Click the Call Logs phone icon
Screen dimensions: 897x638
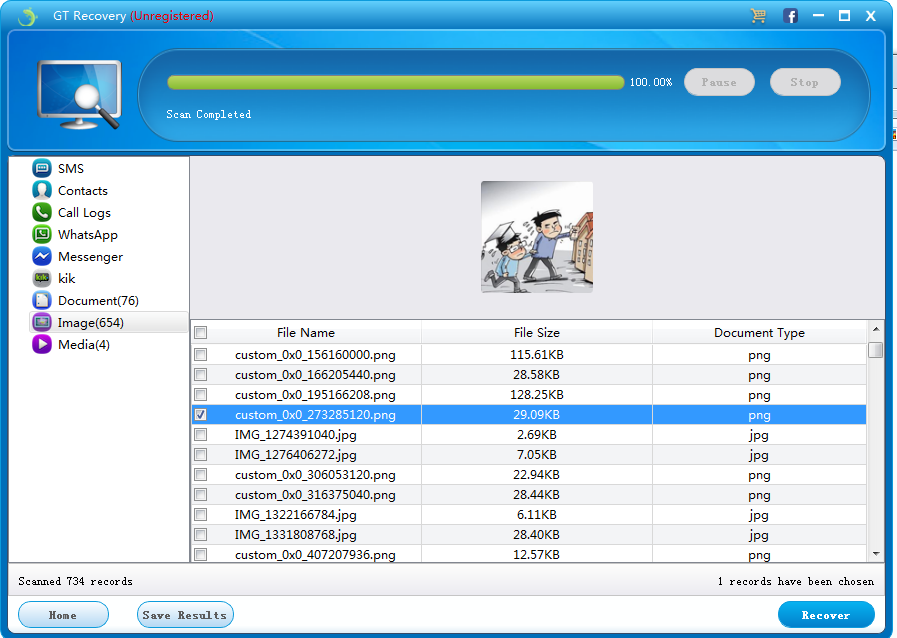(x=42, y=212)
